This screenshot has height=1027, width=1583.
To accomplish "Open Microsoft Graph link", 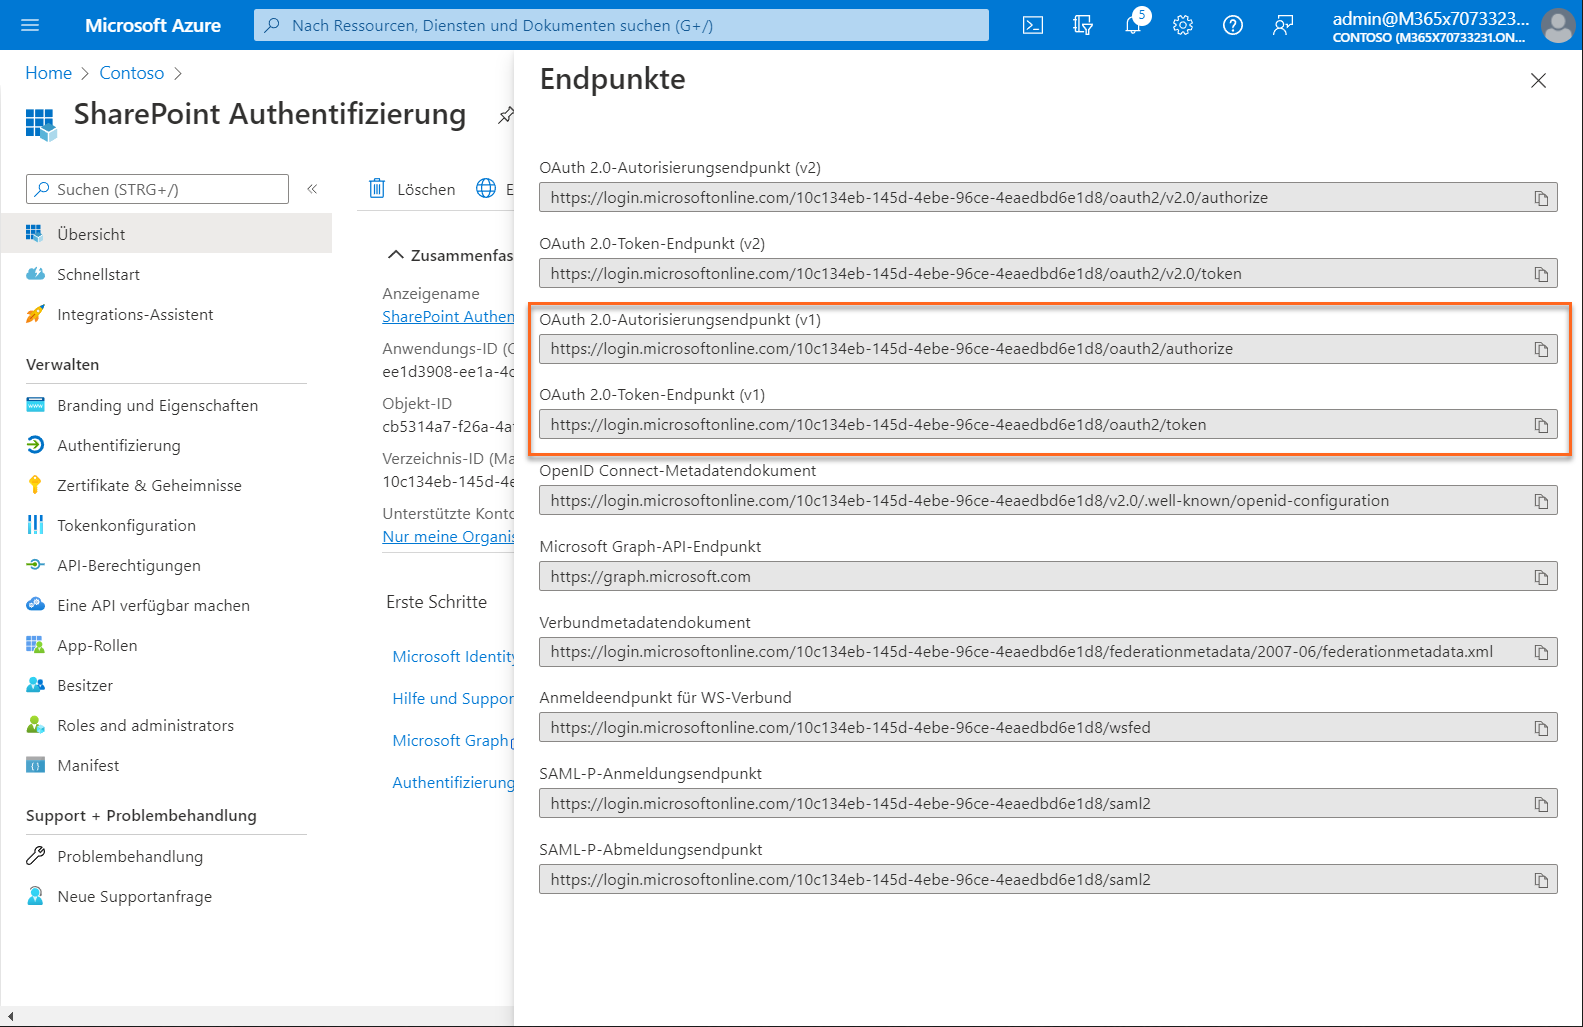I will pos(453,740).
